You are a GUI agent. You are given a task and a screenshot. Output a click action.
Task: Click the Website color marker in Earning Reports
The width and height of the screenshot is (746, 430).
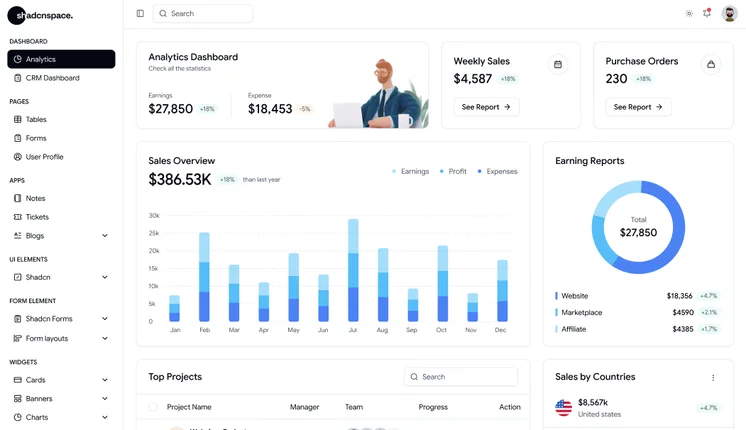tap(556, 296)
